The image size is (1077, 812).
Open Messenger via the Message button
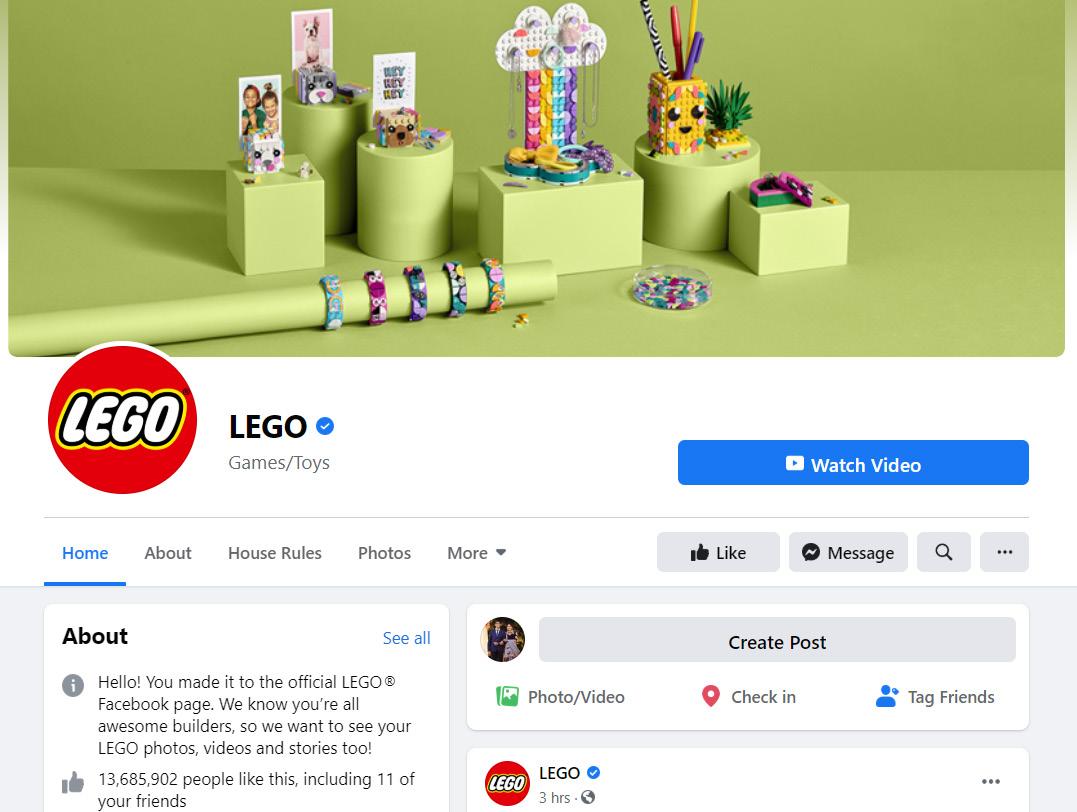(848, 552)
